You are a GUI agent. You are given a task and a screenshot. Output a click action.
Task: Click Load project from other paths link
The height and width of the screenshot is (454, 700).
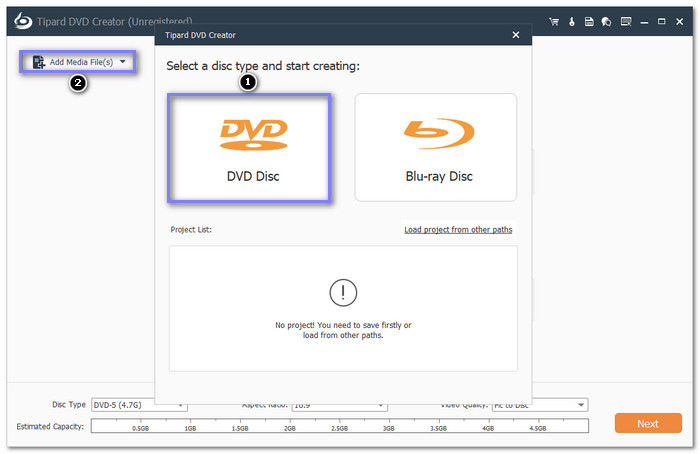click(458, 229)
